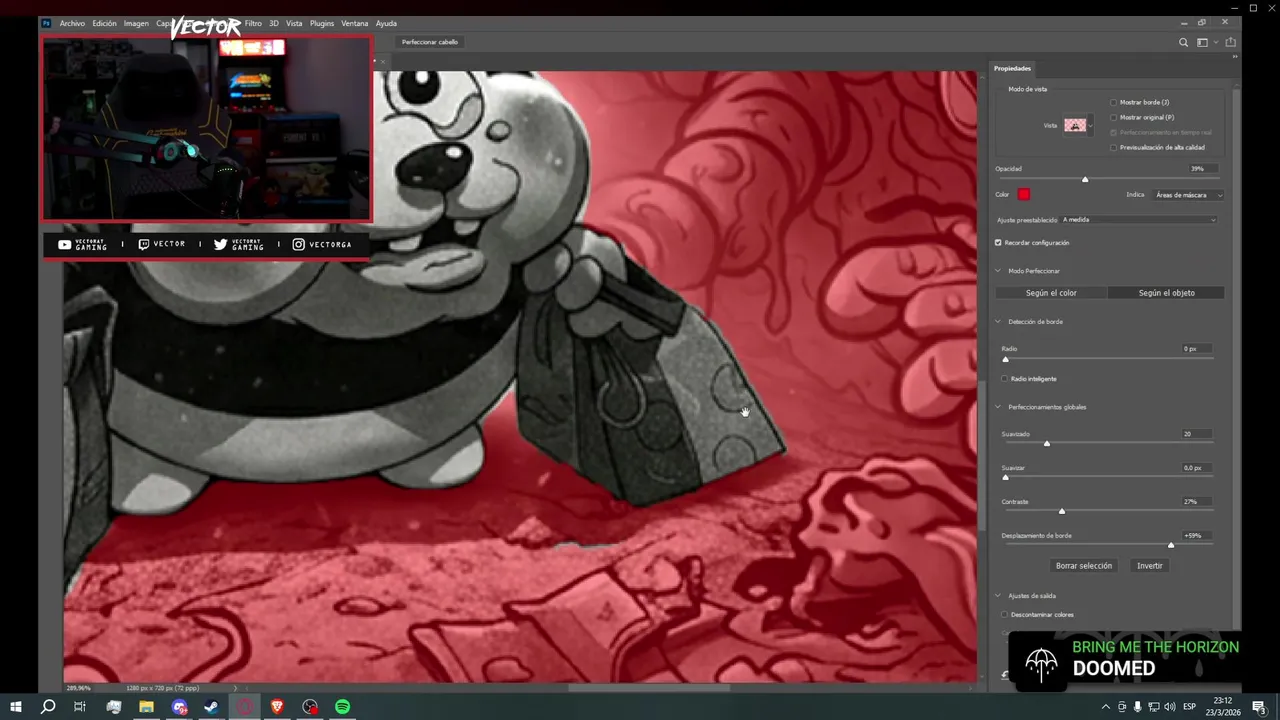Screen dimensions: 1280x720
Task: Enable Mostrar original (P) checkbox
Action: pyautogui.click(x=1114, y=117)
